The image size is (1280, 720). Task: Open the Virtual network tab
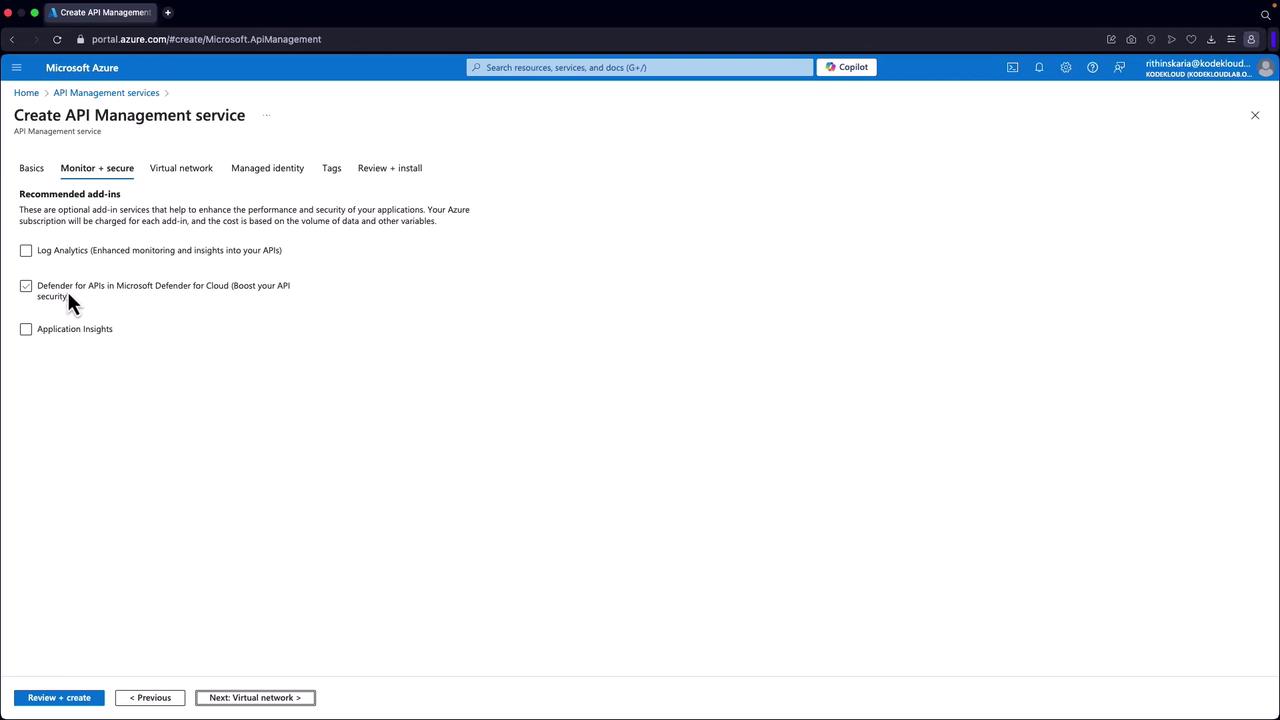[181, 168]
